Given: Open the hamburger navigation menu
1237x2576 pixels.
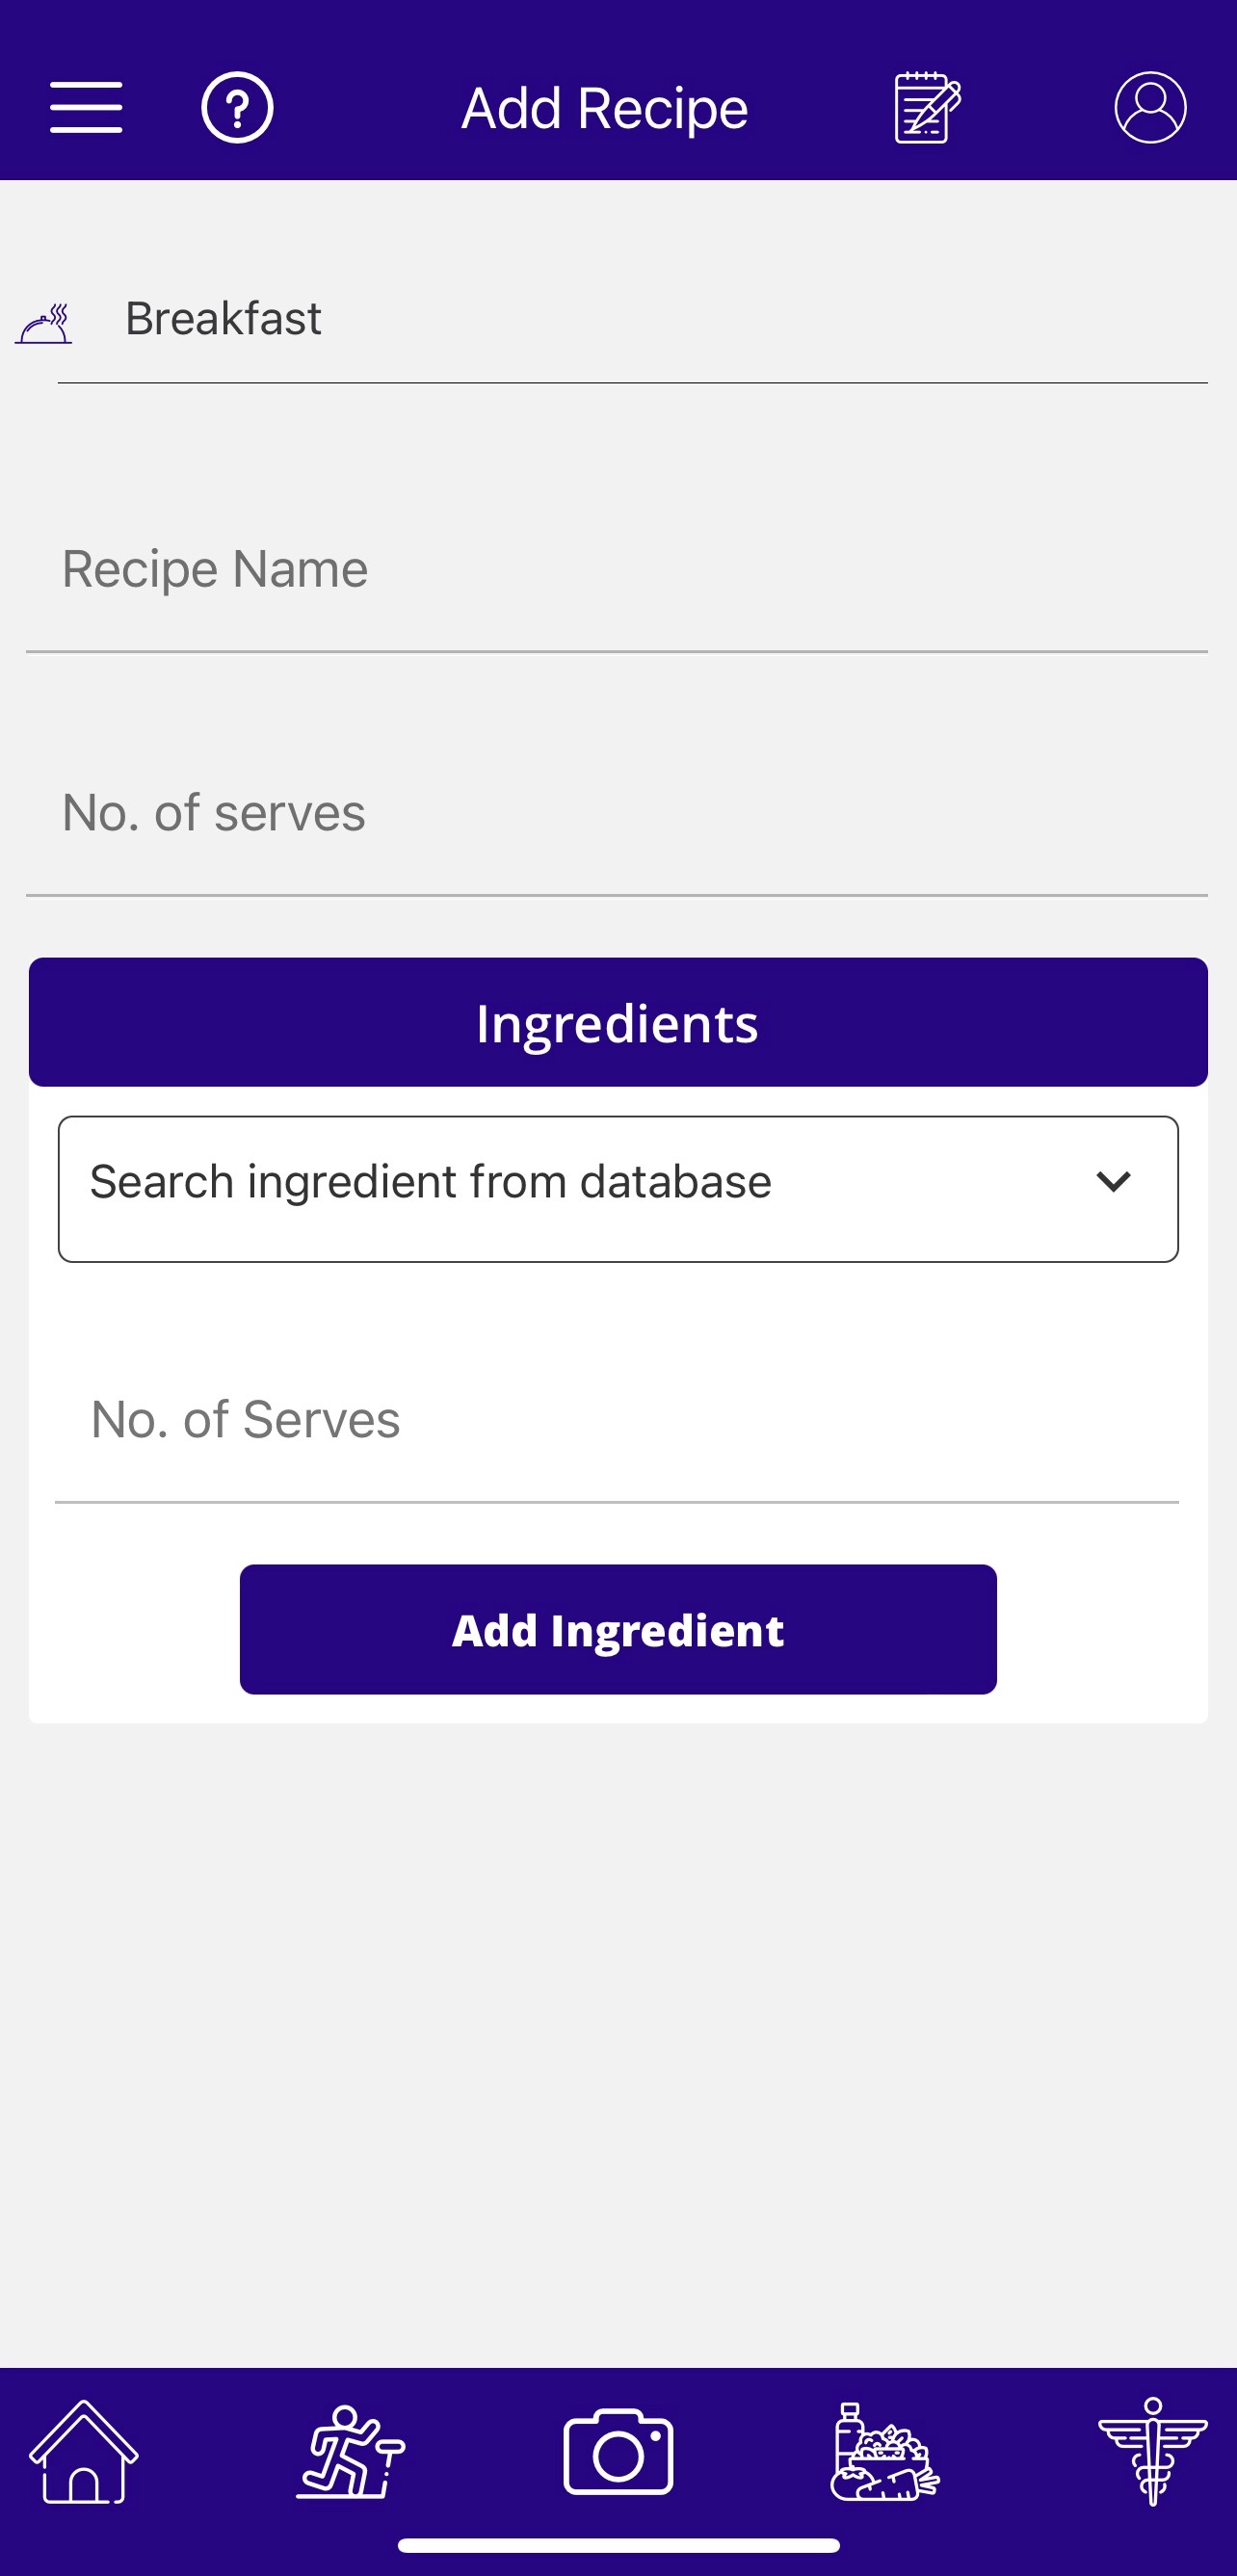Looking at the screenshot, I should coord(86,108).
